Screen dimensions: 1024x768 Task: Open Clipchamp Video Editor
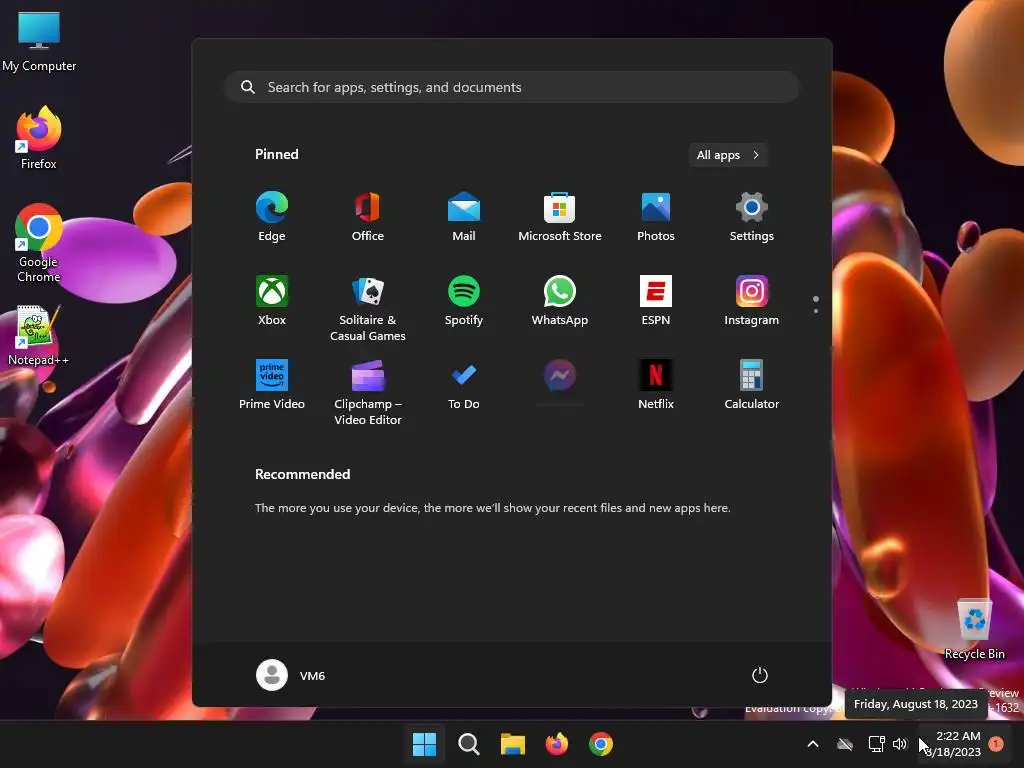(368, 392)
